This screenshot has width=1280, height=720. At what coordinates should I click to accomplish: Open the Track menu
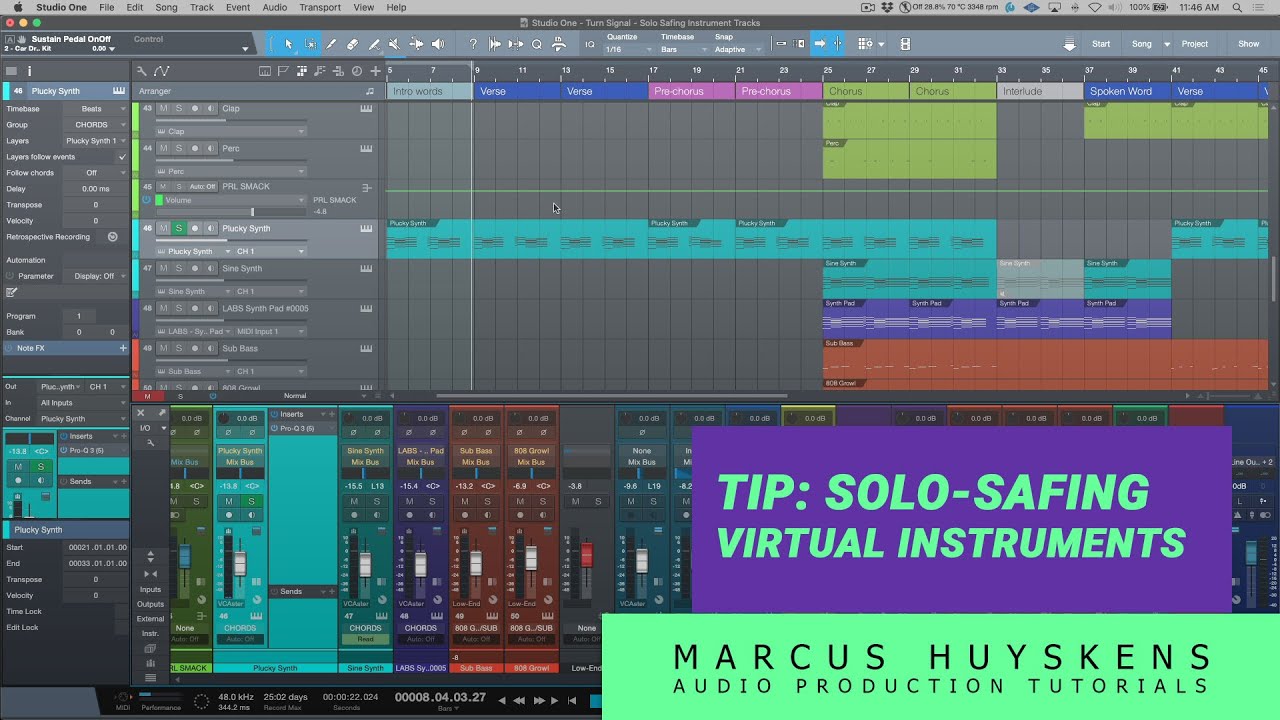[x=202, y=7]
